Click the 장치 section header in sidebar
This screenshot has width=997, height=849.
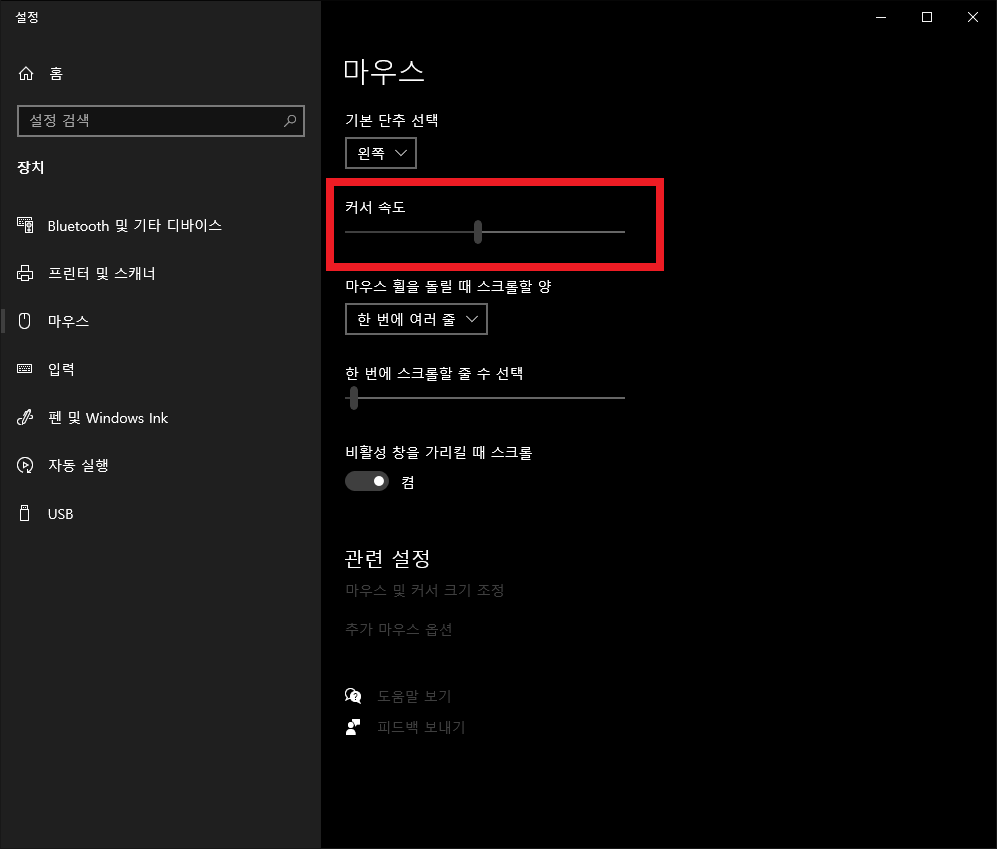pyautogui.click(x=31, y=168)
